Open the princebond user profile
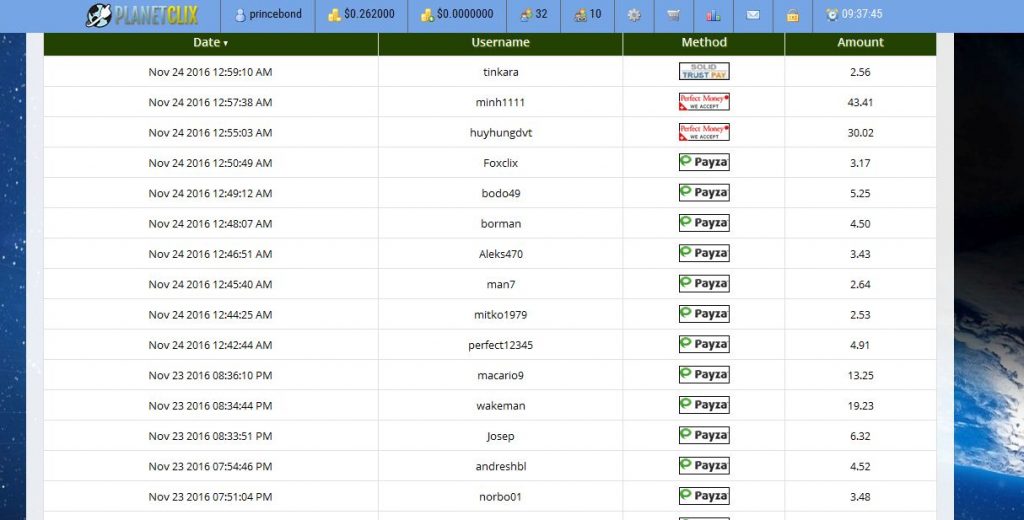This screenshot has width=1024, height=520. (x=267, y=15)
